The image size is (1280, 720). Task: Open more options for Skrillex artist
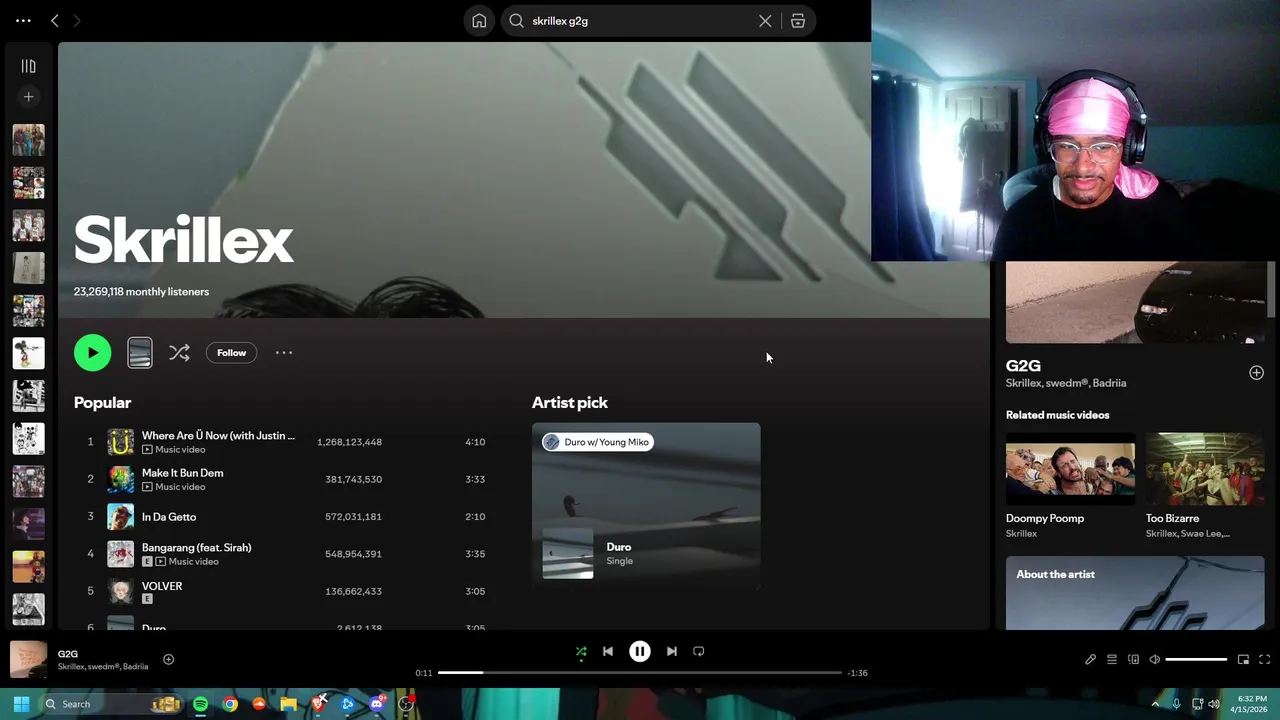pyautogui.click(x=284, y=352)
